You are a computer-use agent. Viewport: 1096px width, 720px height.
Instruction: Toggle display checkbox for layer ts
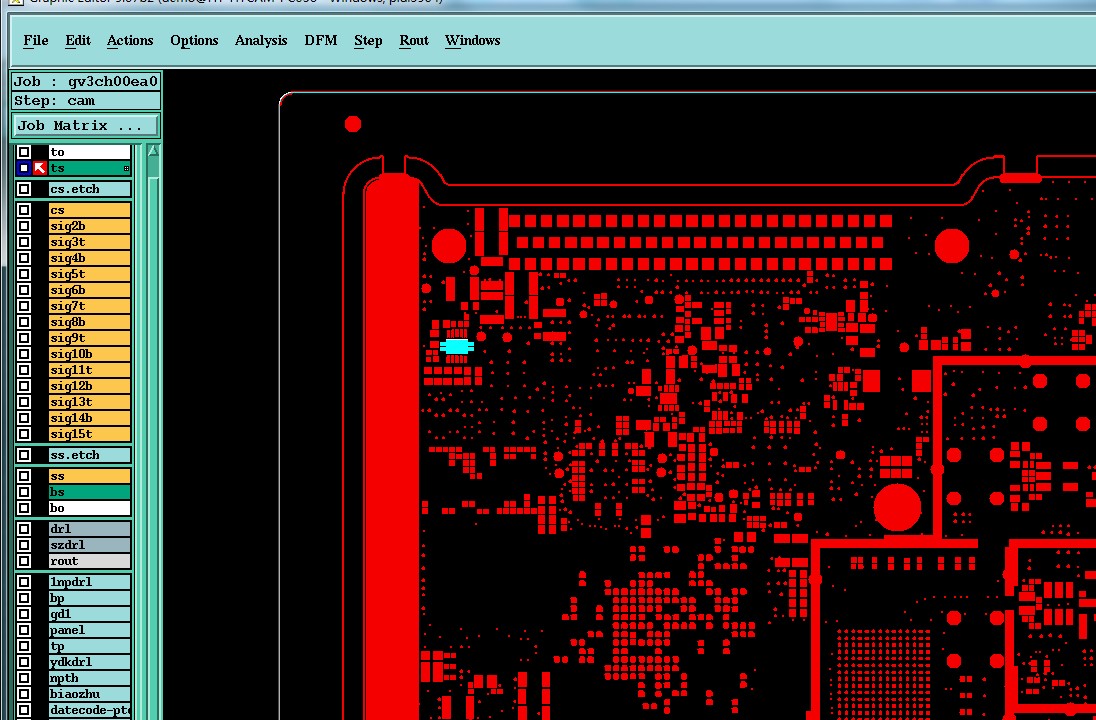(x=24, y=168)
